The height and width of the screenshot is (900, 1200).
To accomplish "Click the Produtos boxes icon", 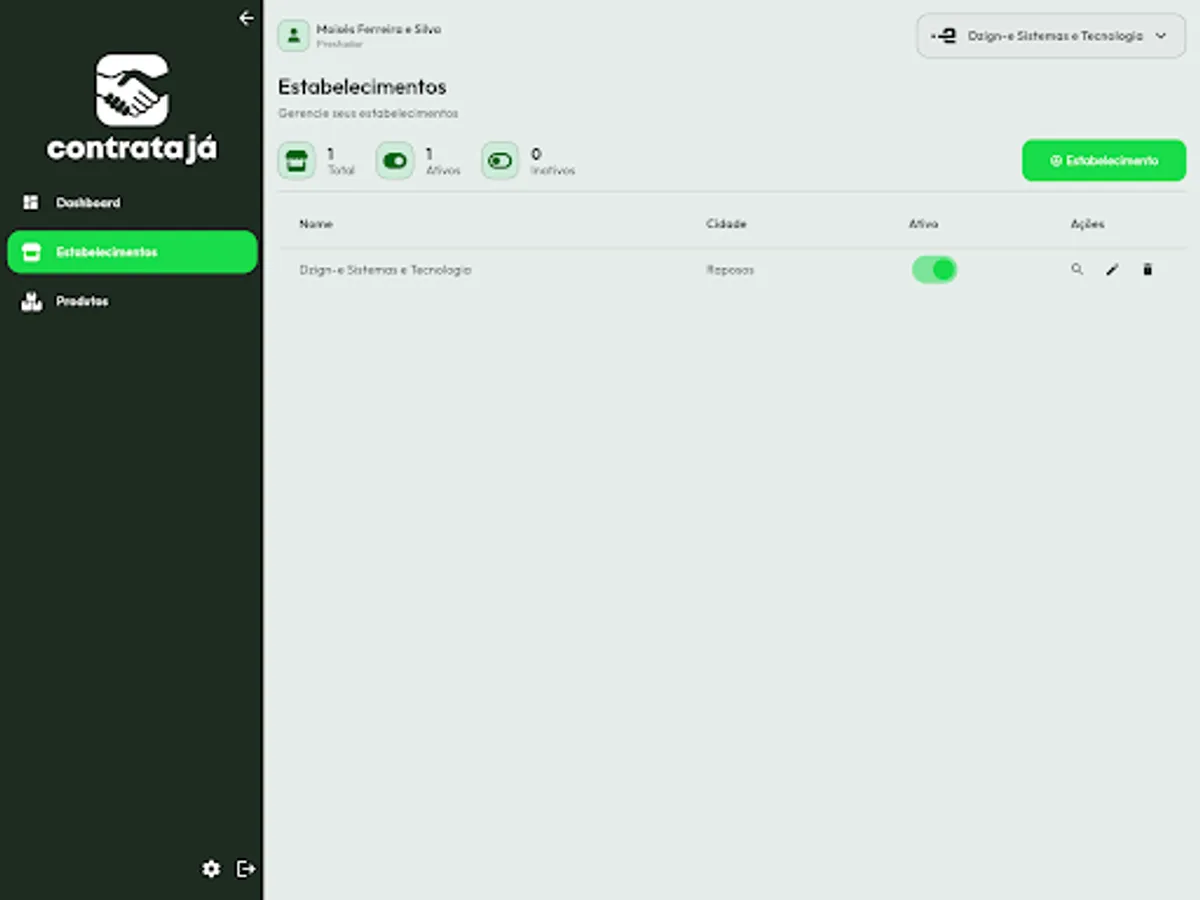I will point(31,301).
